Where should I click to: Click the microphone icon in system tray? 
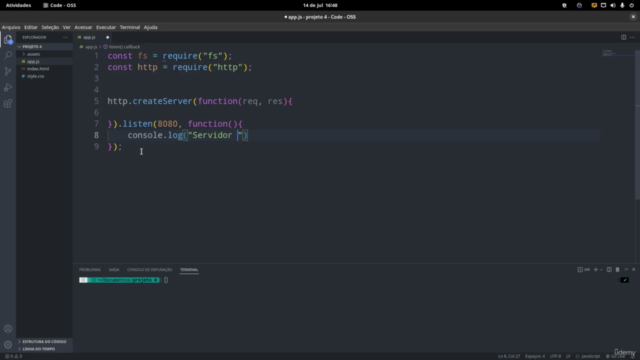622,5
